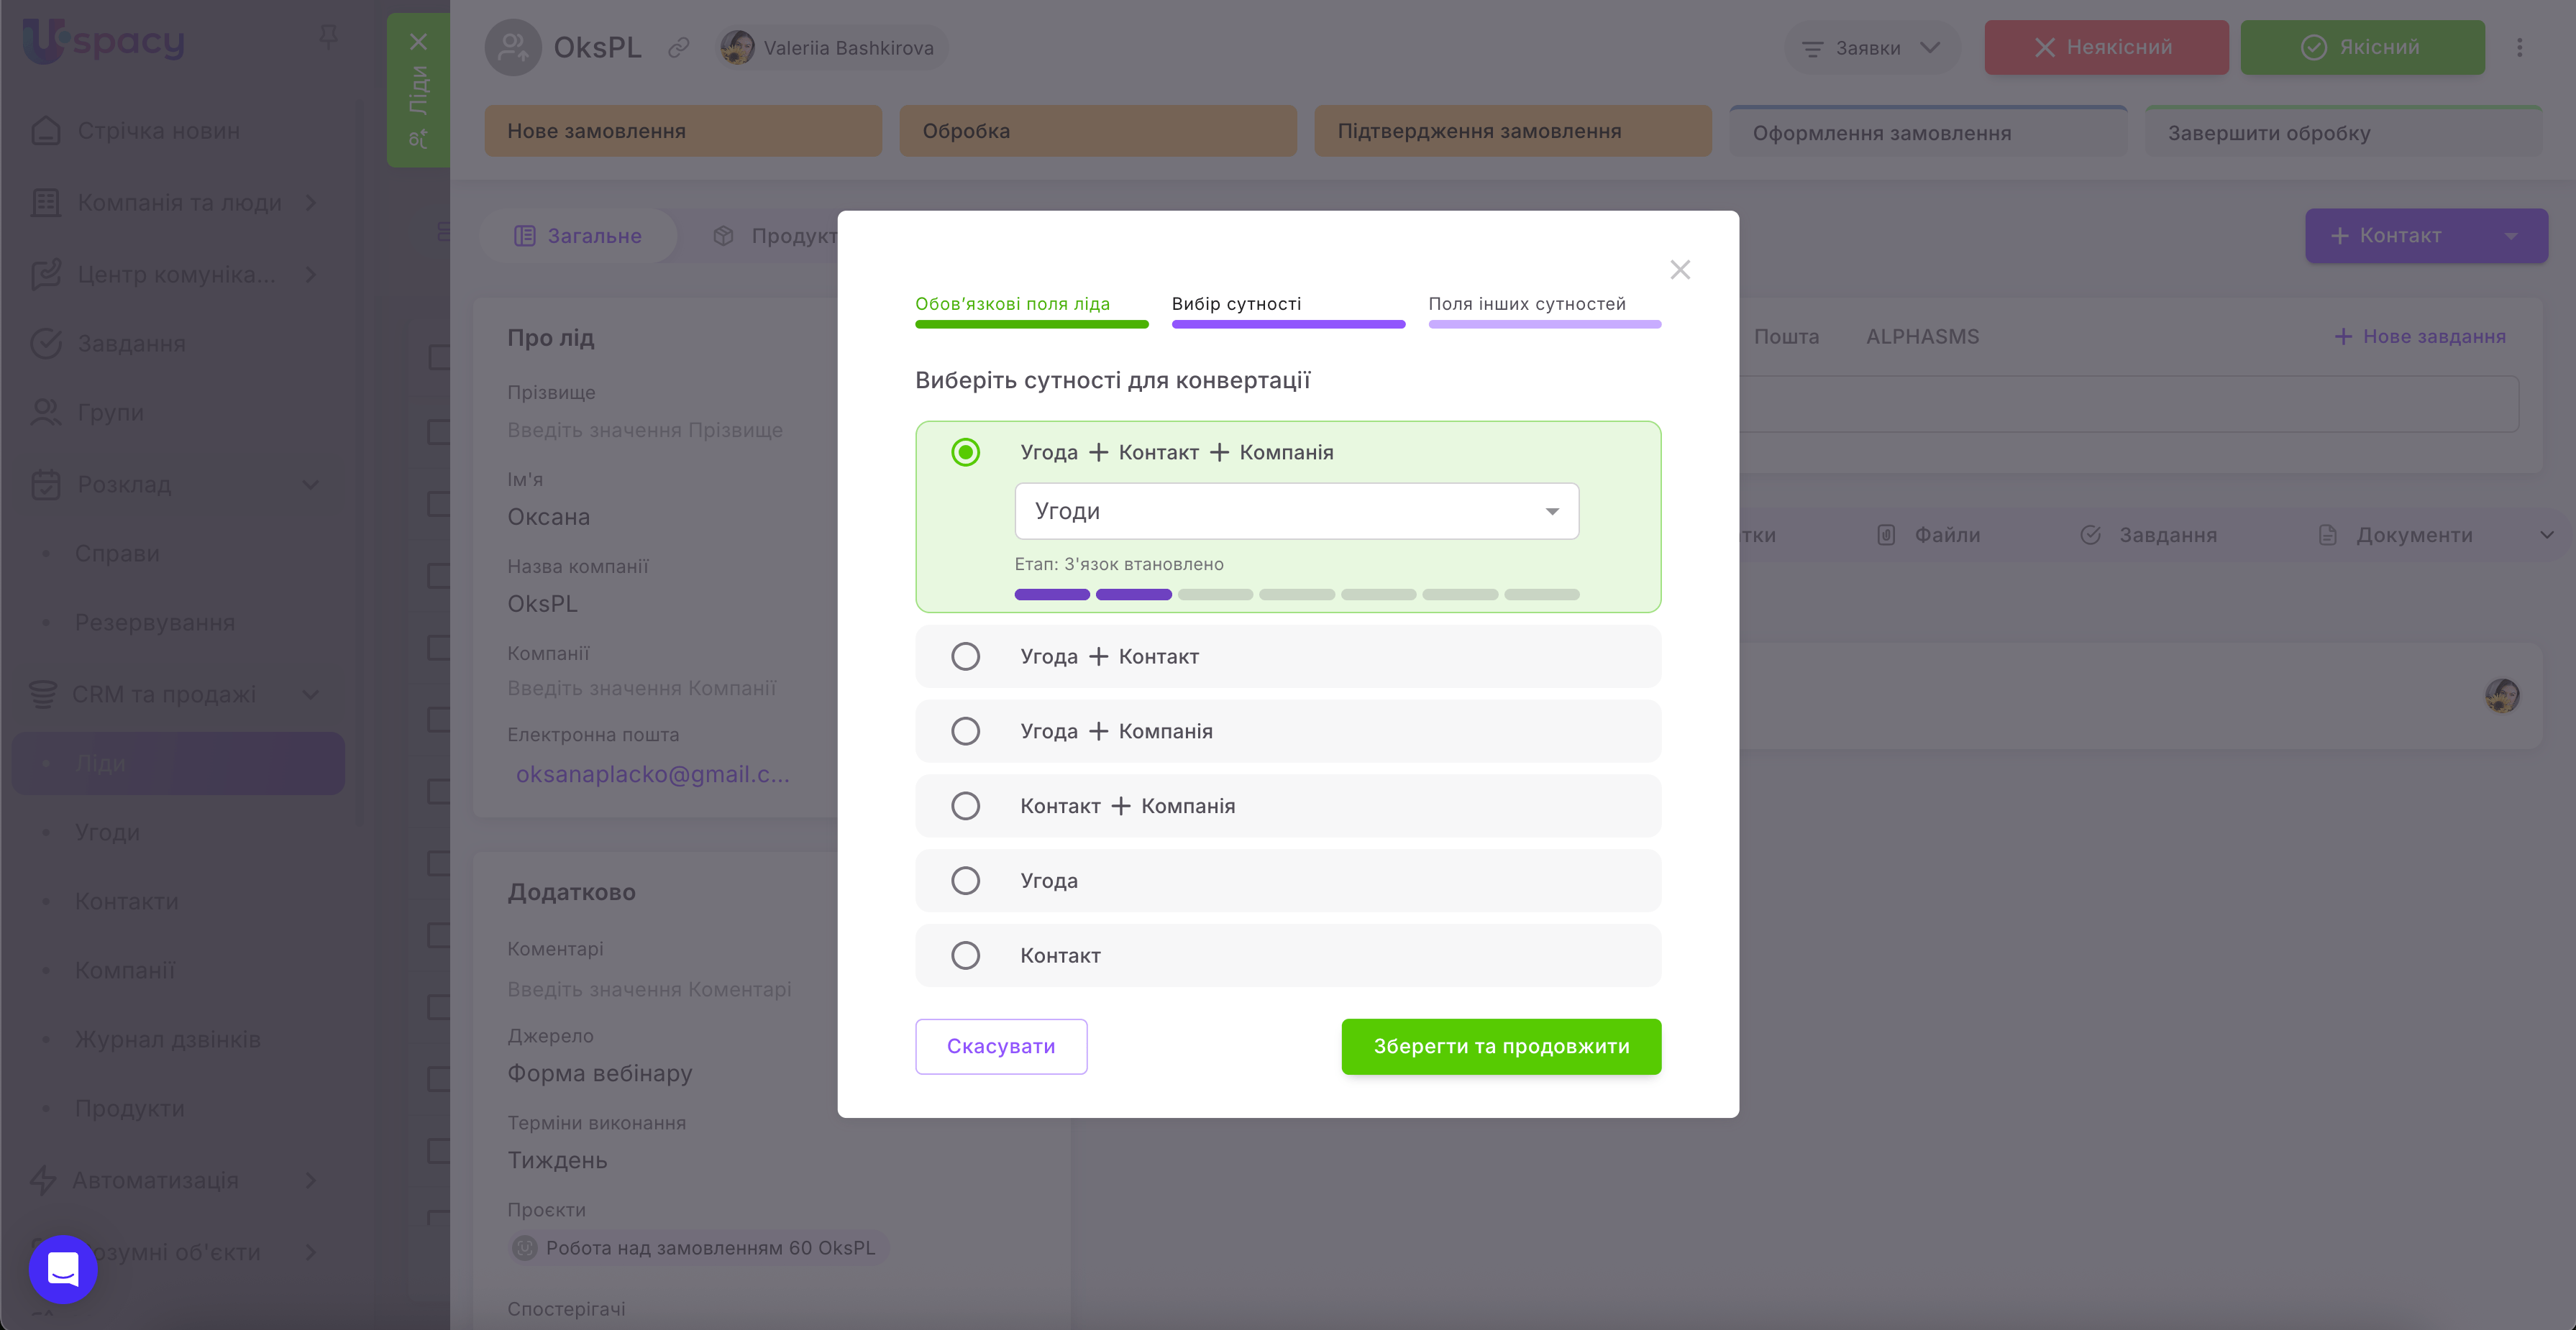Click the Документи document icon
Viewport: 2576px width, 1330px height.
[x=2328, y=535]
